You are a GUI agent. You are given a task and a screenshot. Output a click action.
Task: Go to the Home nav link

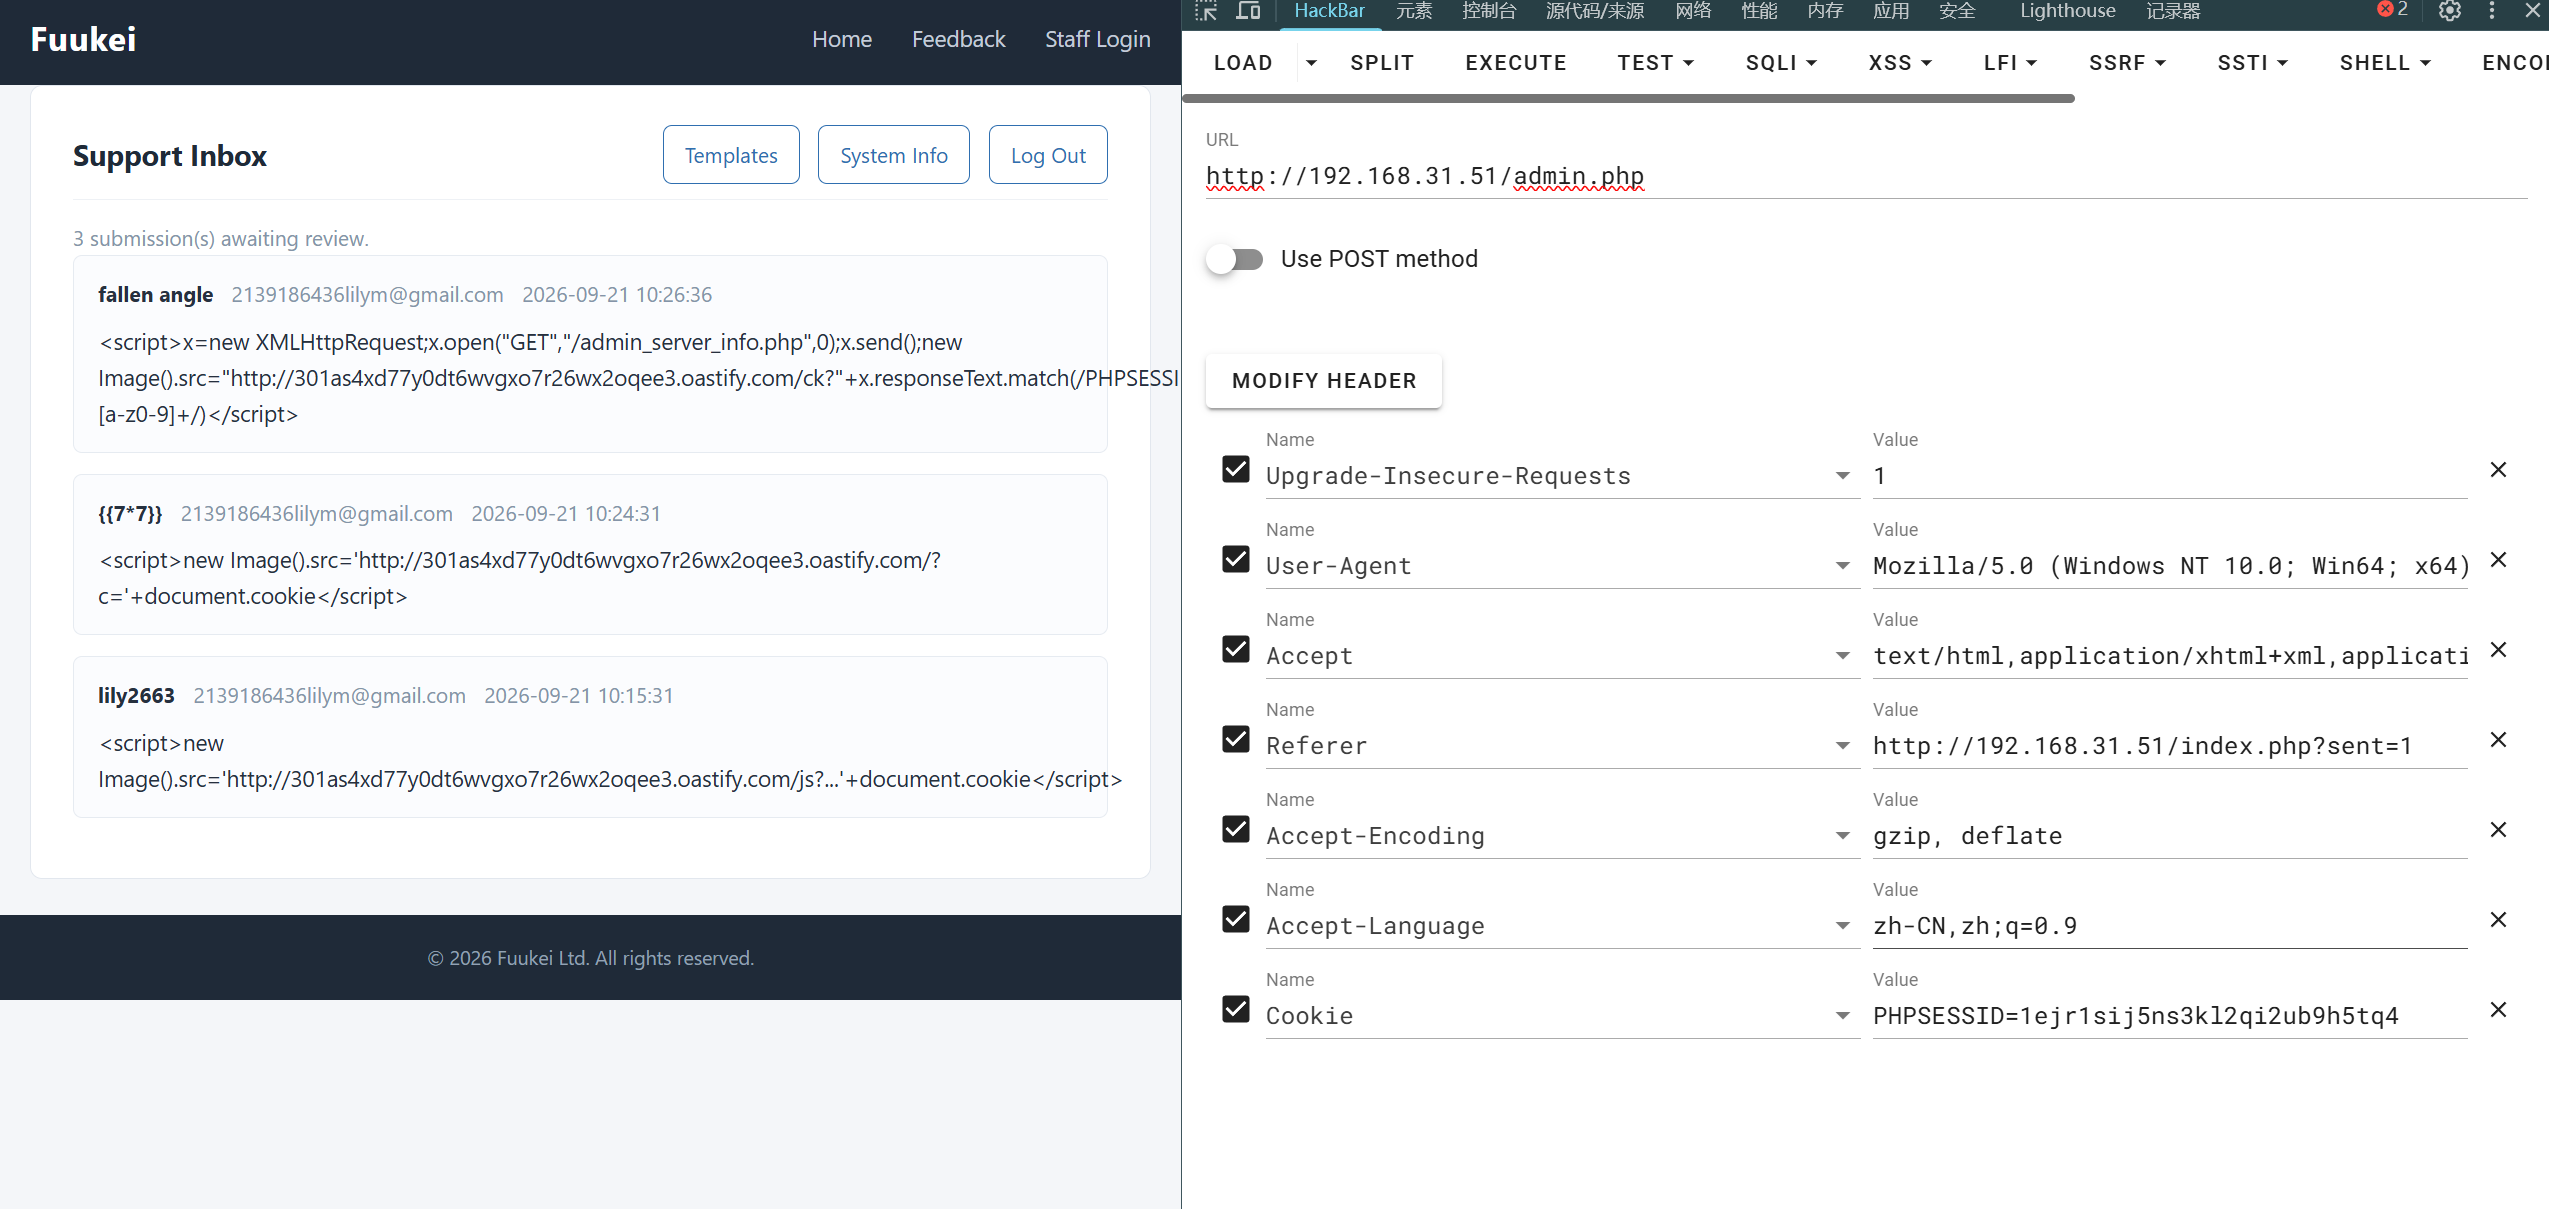842,40
